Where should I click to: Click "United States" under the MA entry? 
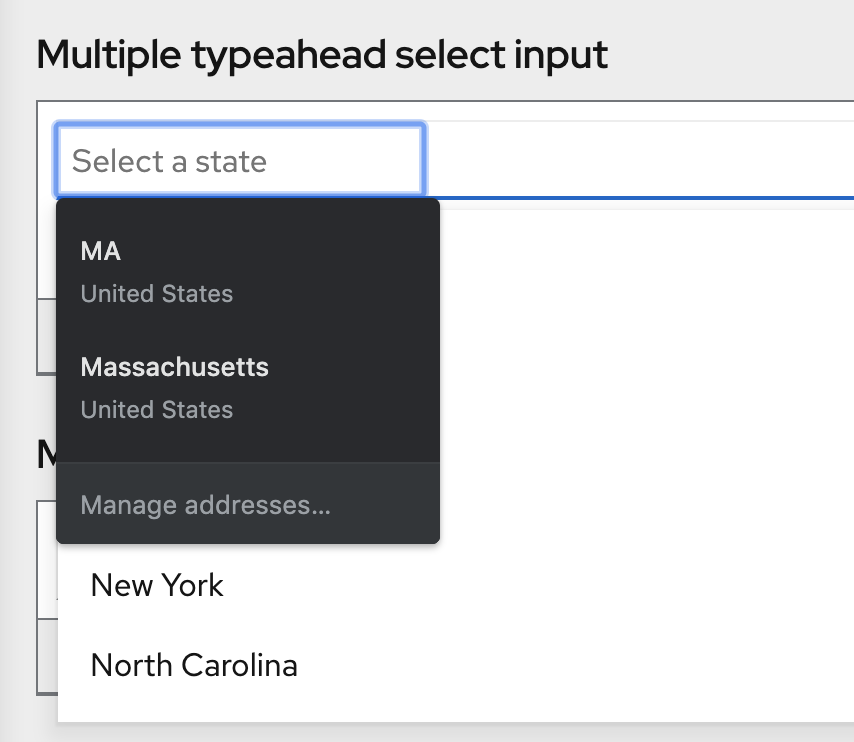[157, 294]
